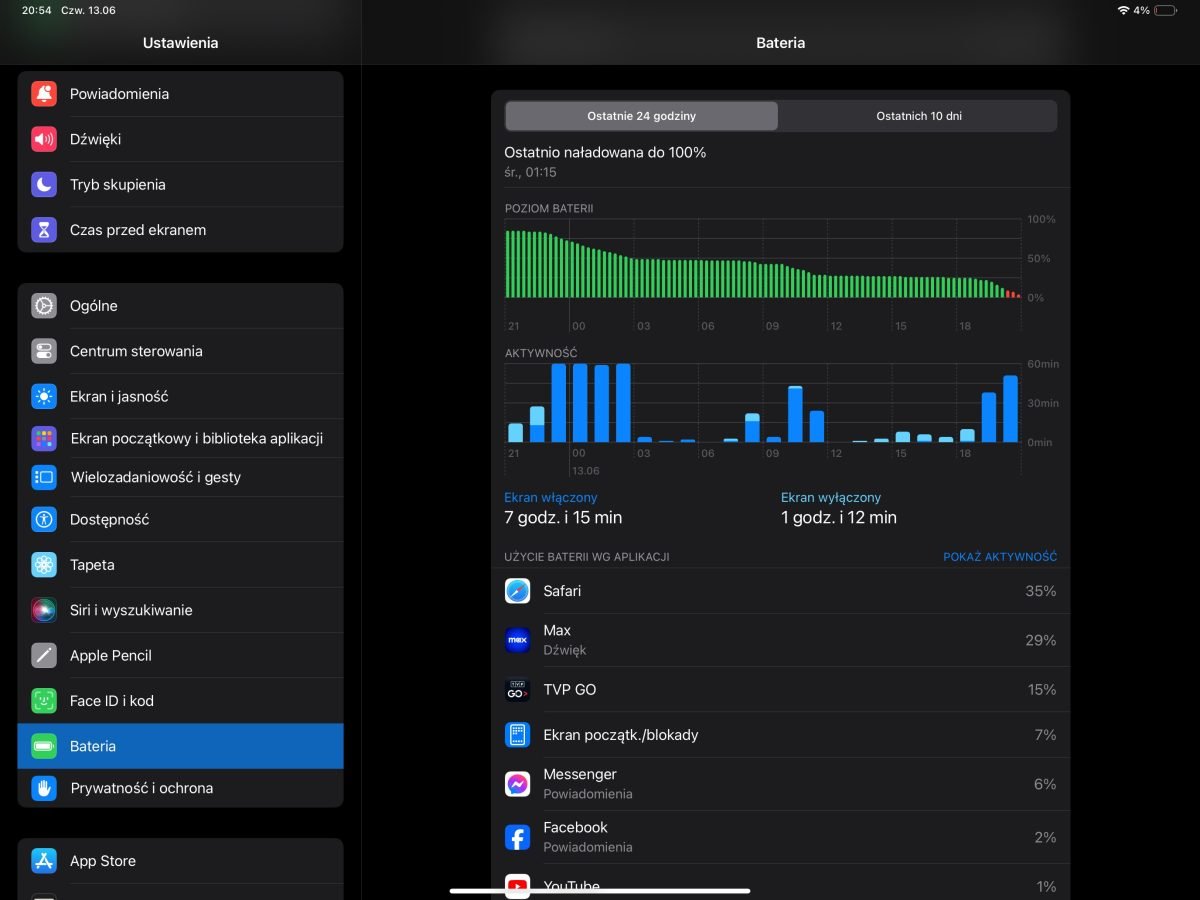
Task: Open the Czas przed ekranem hourglass icon
Action: 44,230
